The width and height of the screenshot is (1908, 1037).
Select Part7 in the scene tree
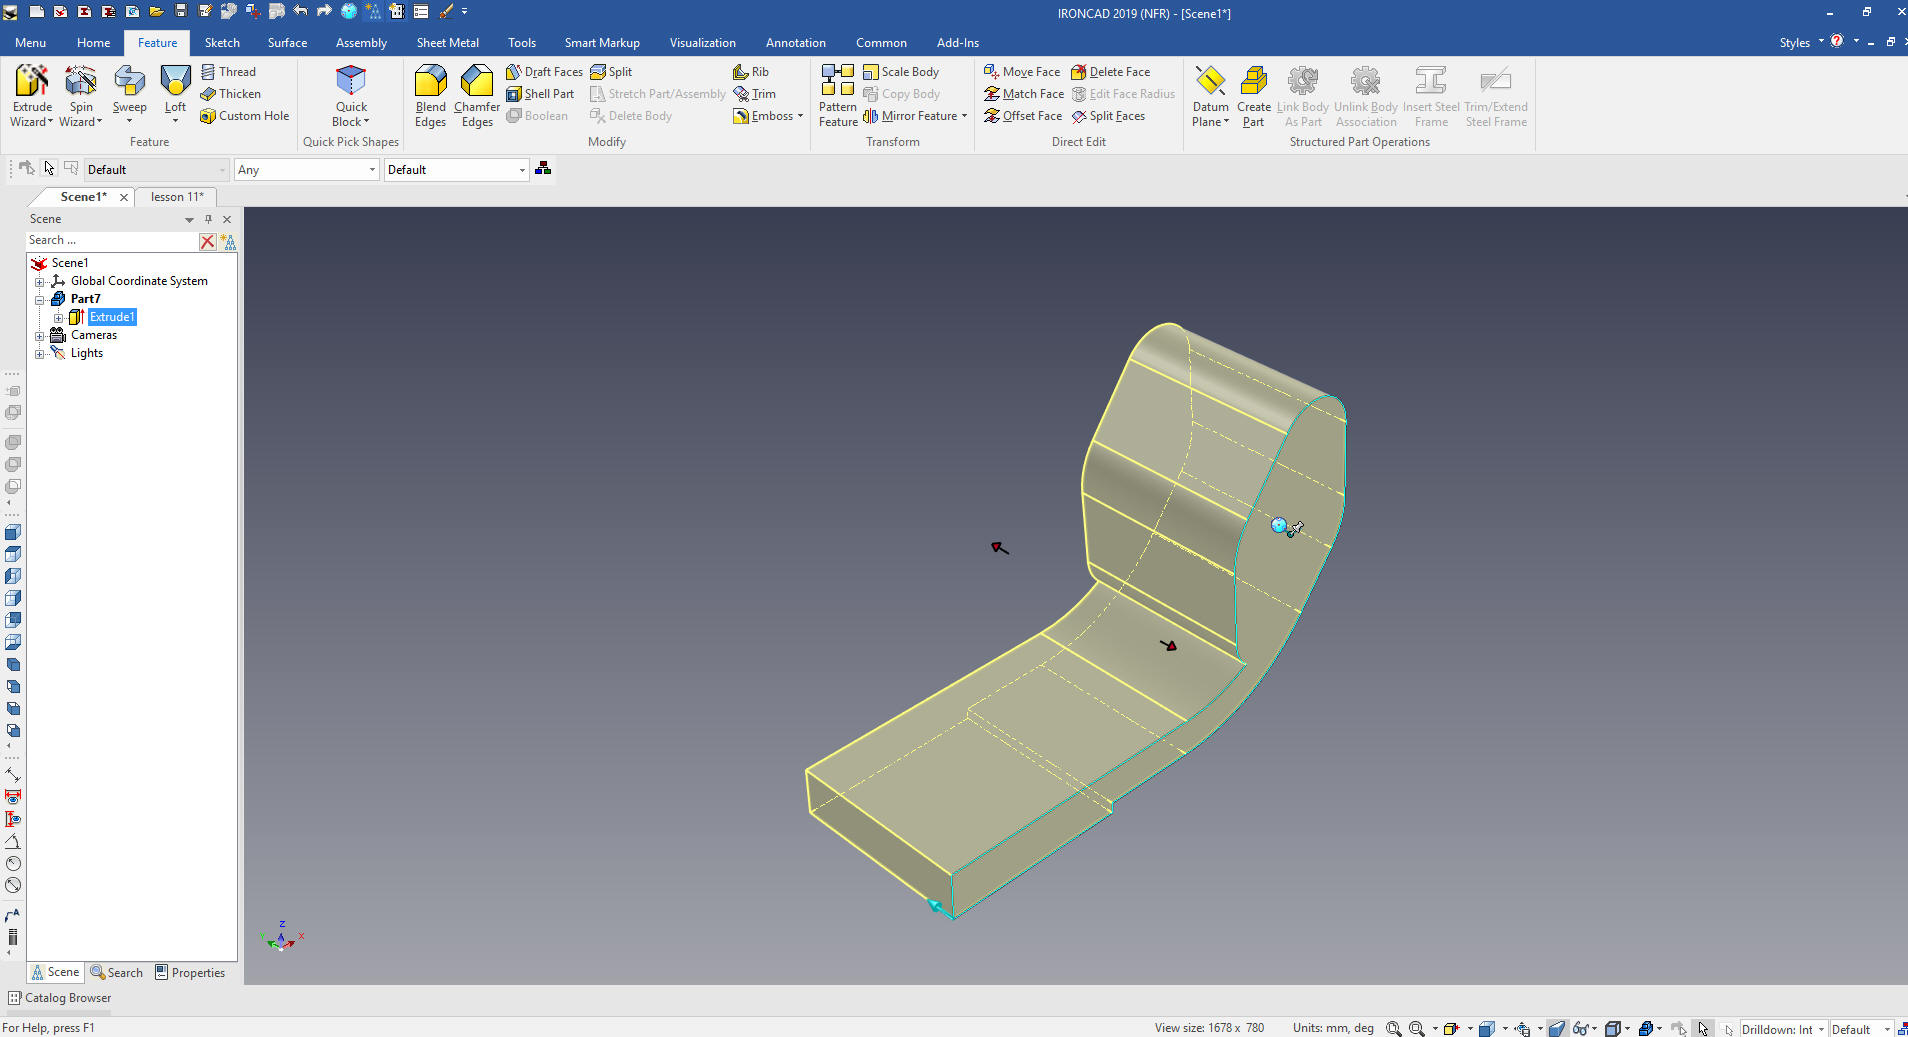(x=85, y=300)
